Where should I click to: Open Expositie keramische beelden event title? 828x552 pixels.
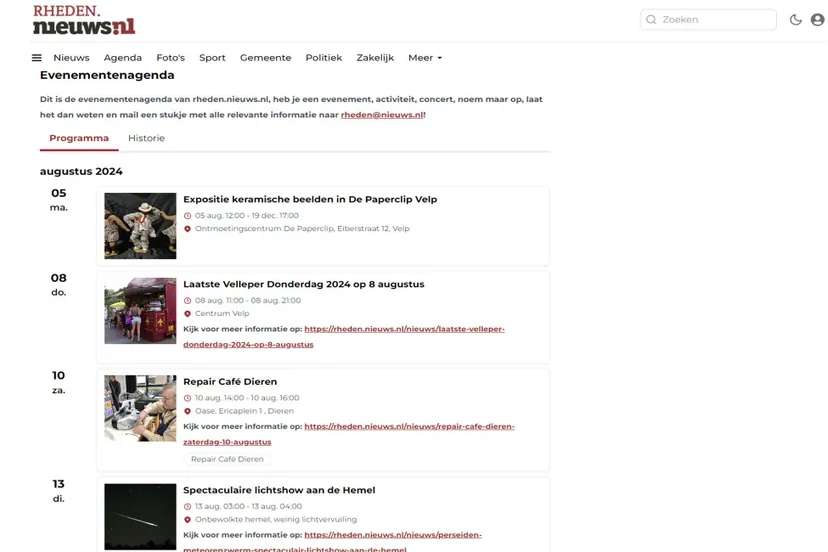click(x=310, y=199)
